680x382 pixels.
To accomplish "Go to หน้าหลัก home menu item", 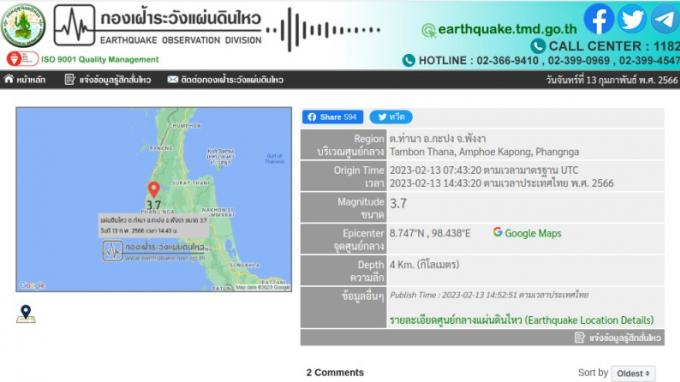I will coord(25,80).
